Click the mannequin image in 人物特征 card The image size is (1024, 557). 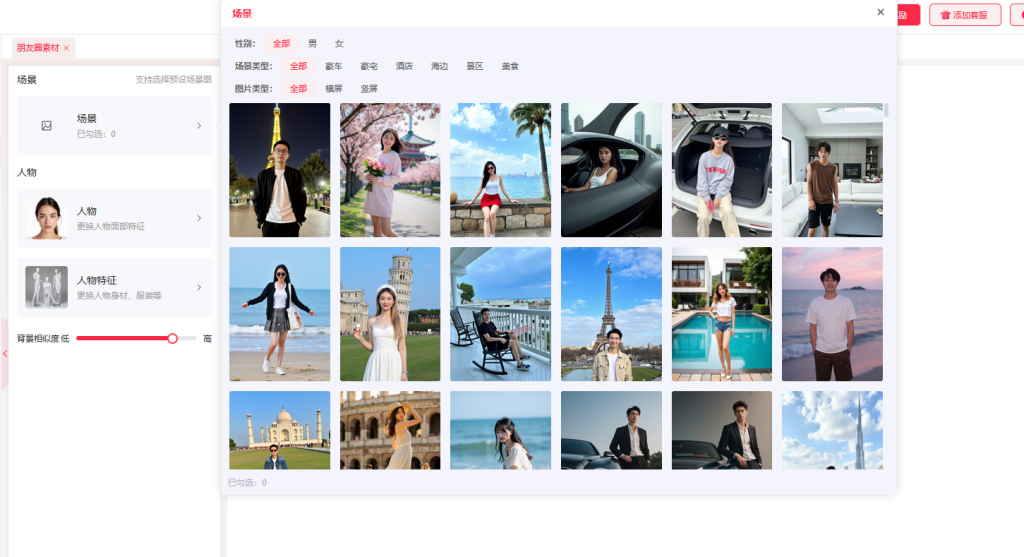tap(46, 287)
